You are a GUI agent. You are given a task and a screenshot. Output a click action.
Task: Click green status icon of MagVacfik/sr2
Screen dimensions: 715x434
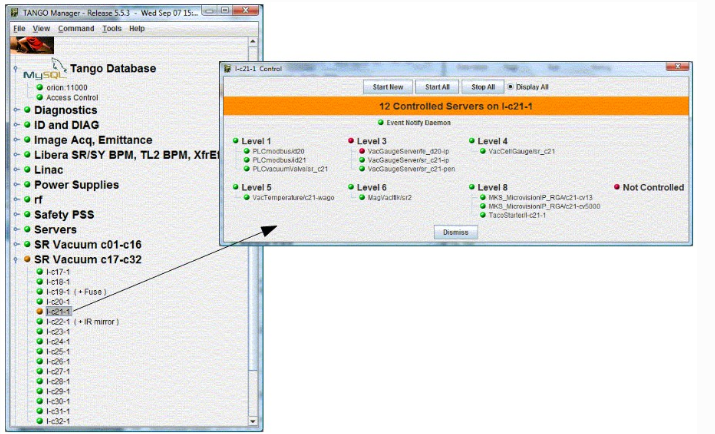(x=362, y=197)
